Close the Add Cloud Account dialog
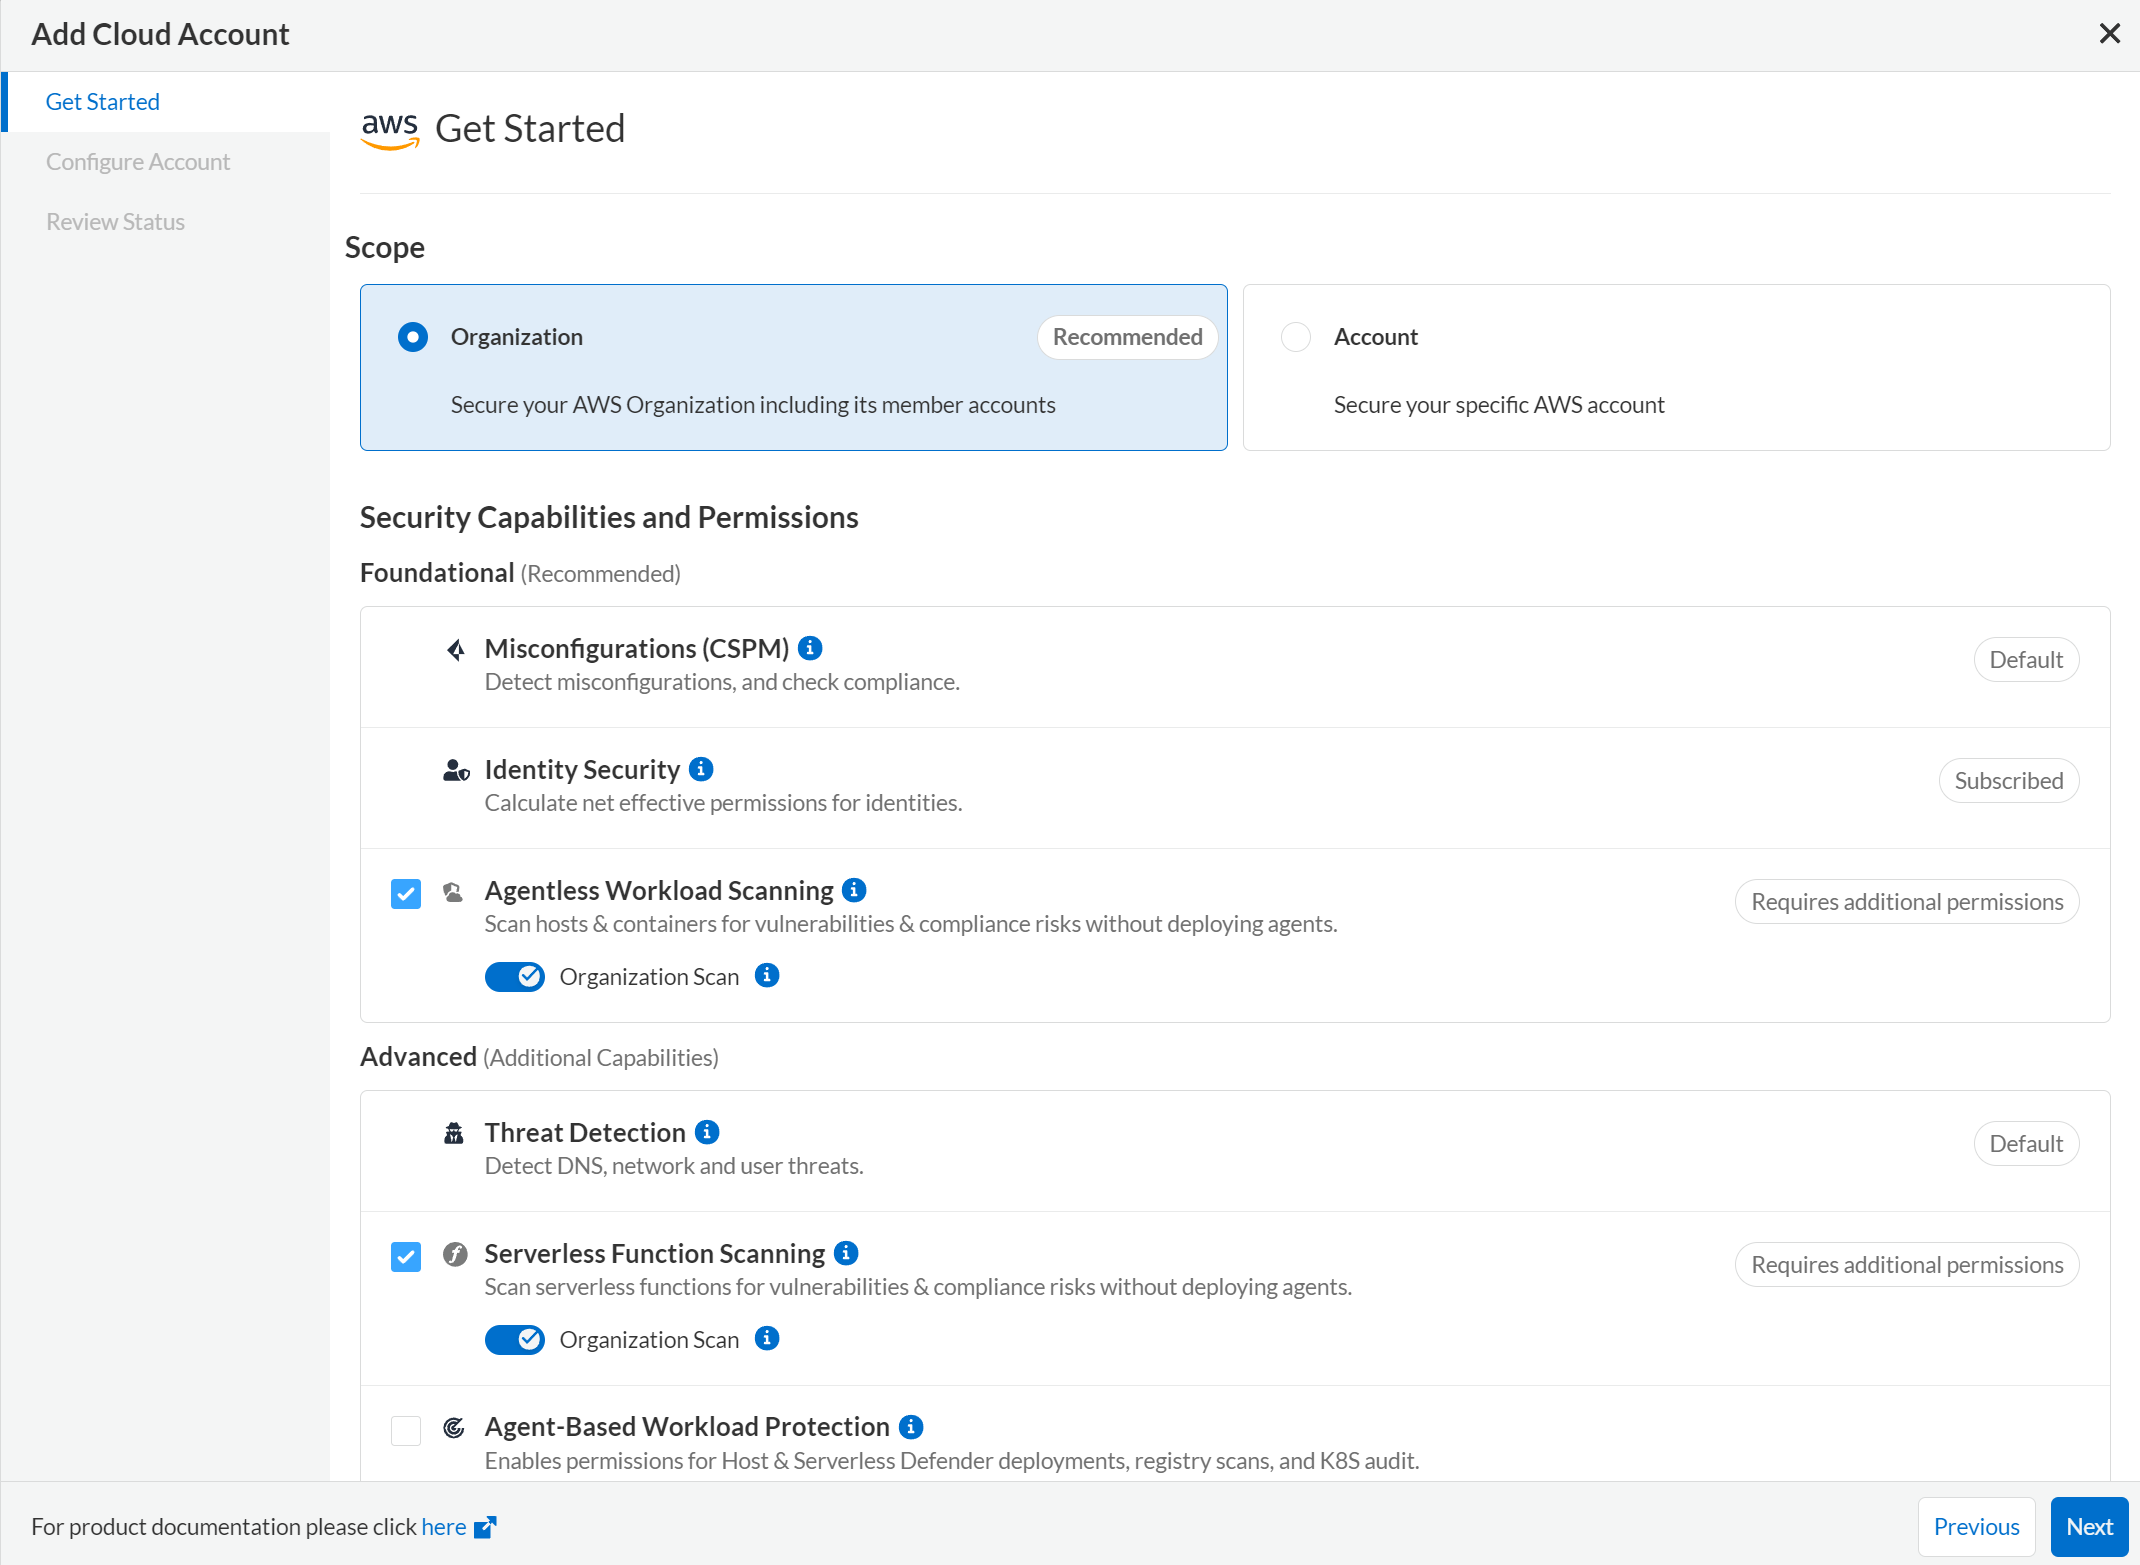Image resolution: width=2140 pixels, height=1565 pixels. (x=2110, y=34)
